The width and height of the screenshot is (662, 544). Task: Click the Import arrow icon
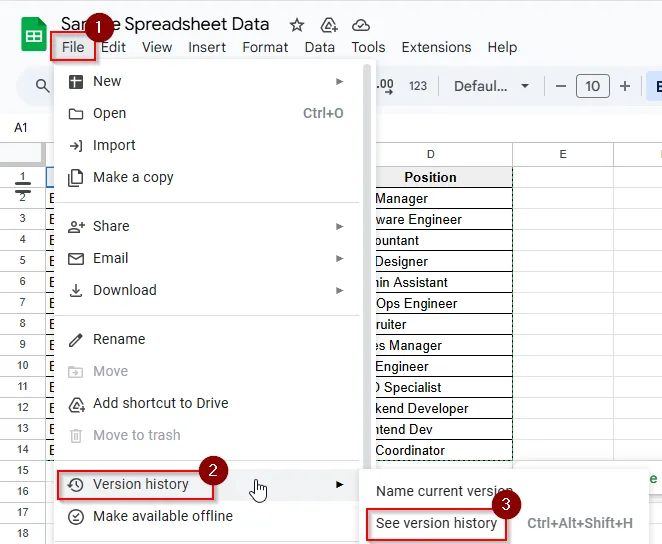pos(76,146)
